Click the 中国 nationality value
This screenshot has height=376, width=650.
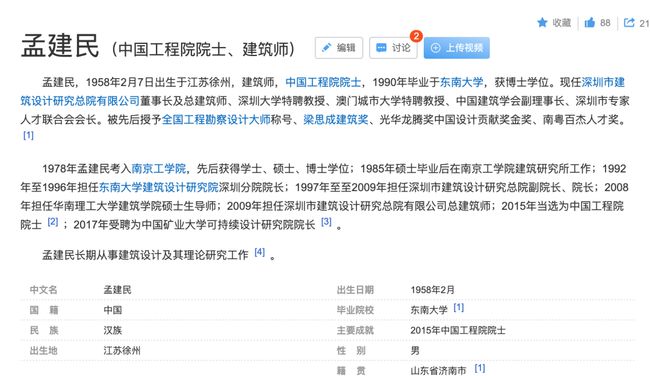click(x=113, y=310)
